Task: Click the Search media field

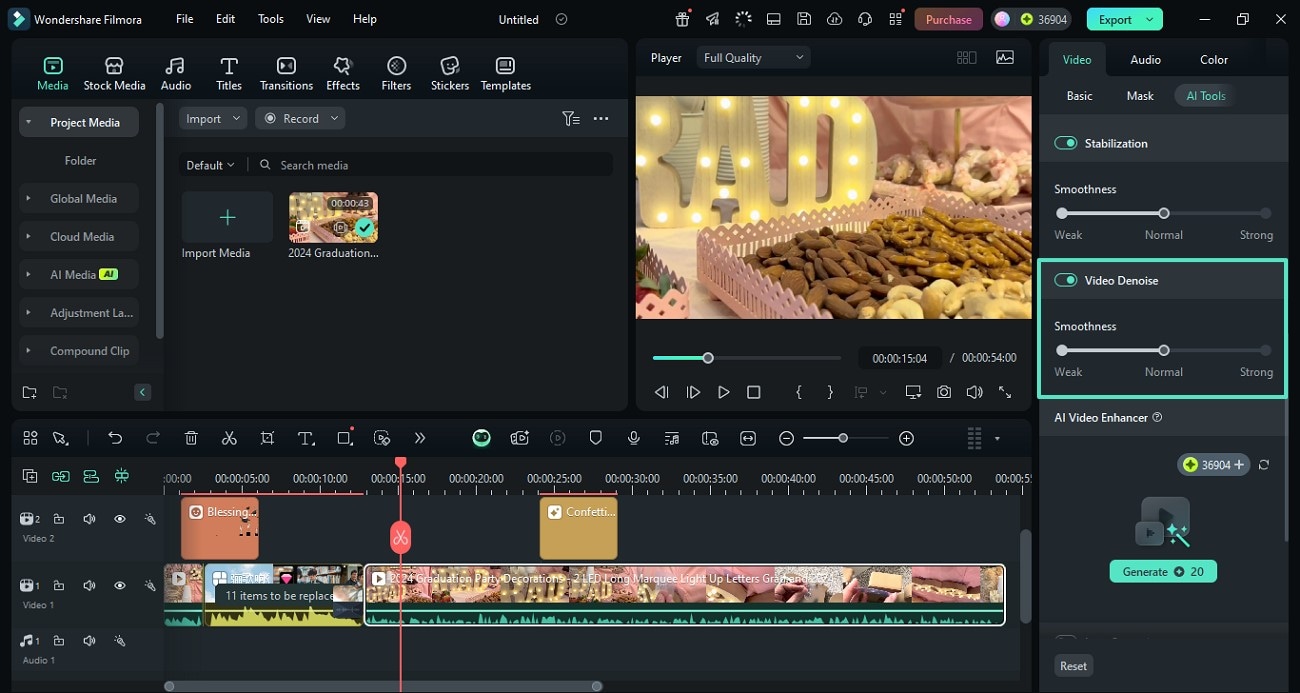Action: coord(430,165)
